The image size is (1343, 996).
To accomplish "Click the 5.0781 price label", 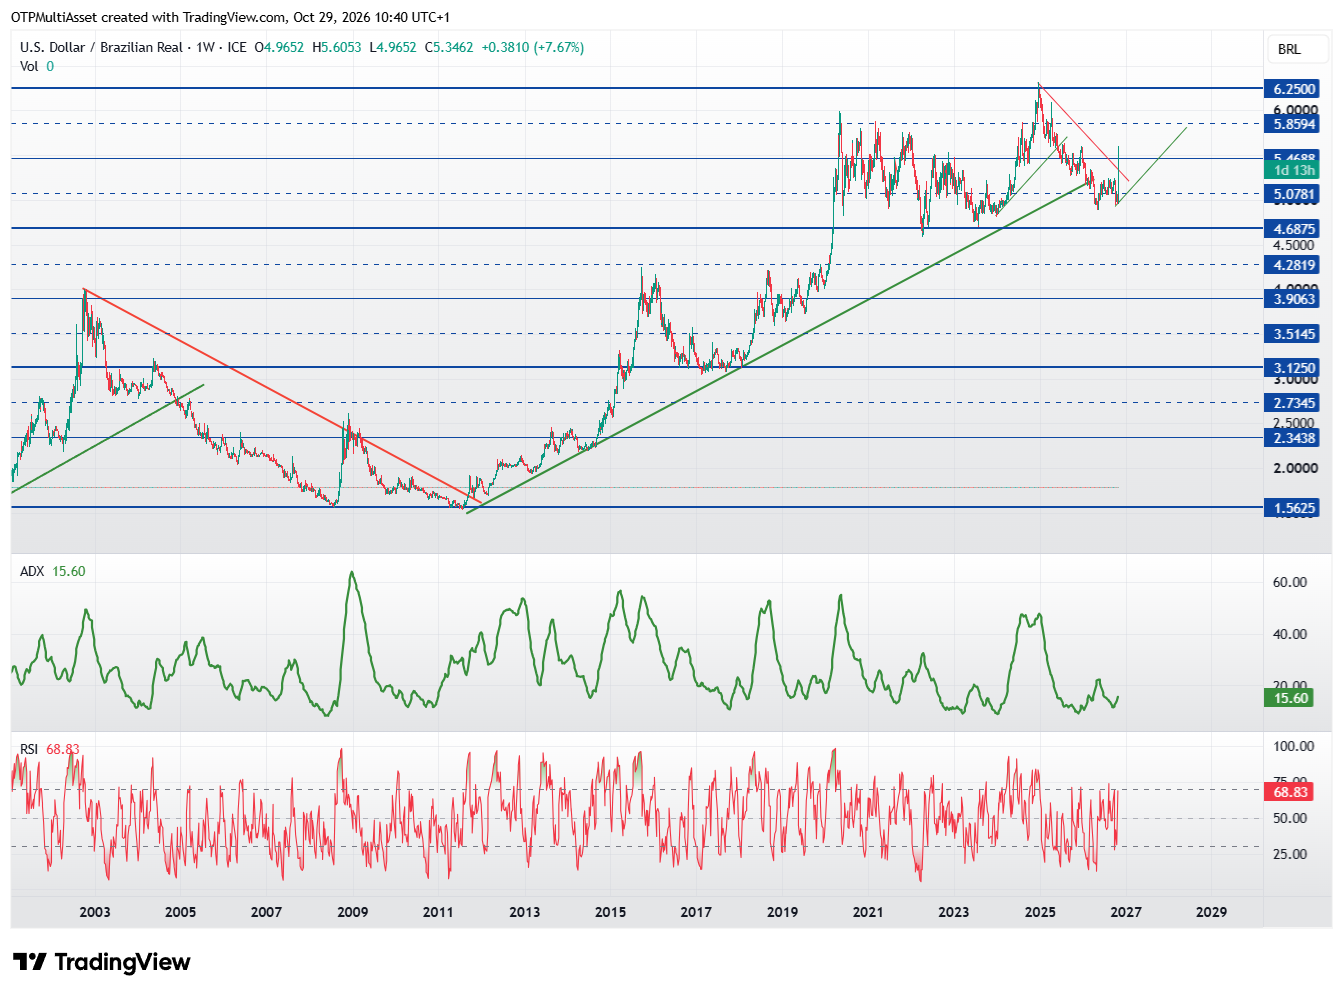I will (x=1292, y=194).
